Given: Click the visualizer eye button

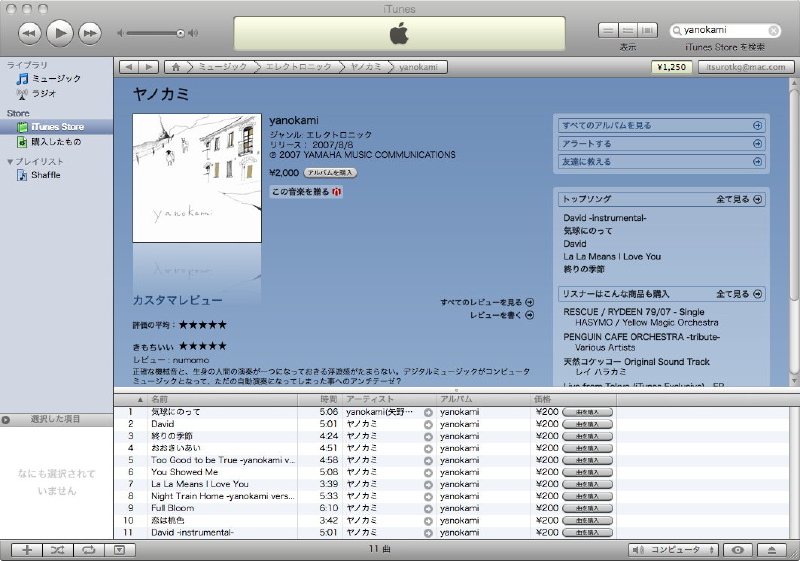Looking at the screenshot, I should [x=737, y=550].
